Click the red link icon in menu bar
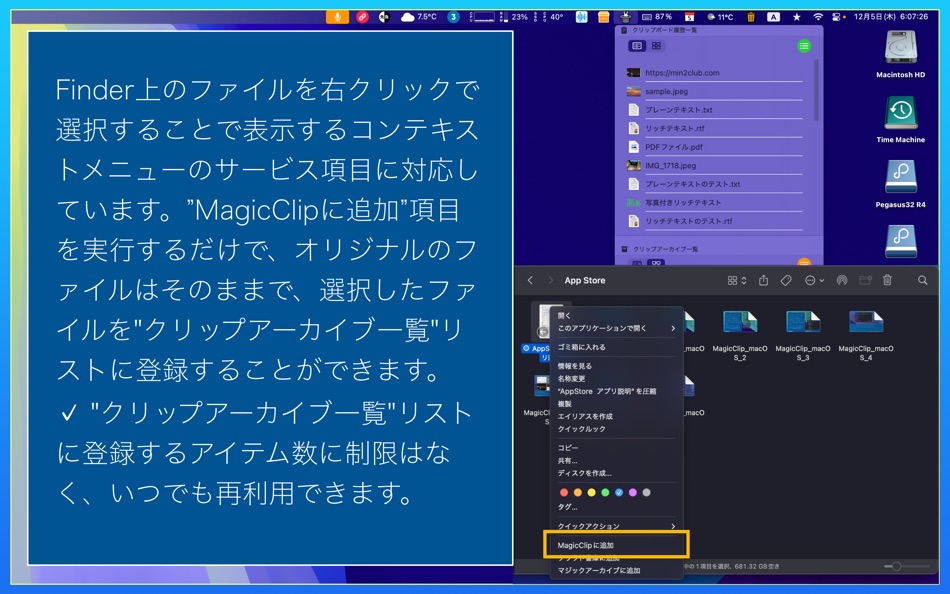Image resolution: width=950 pixels, height=594 pixels. click(x=362, y=17)
